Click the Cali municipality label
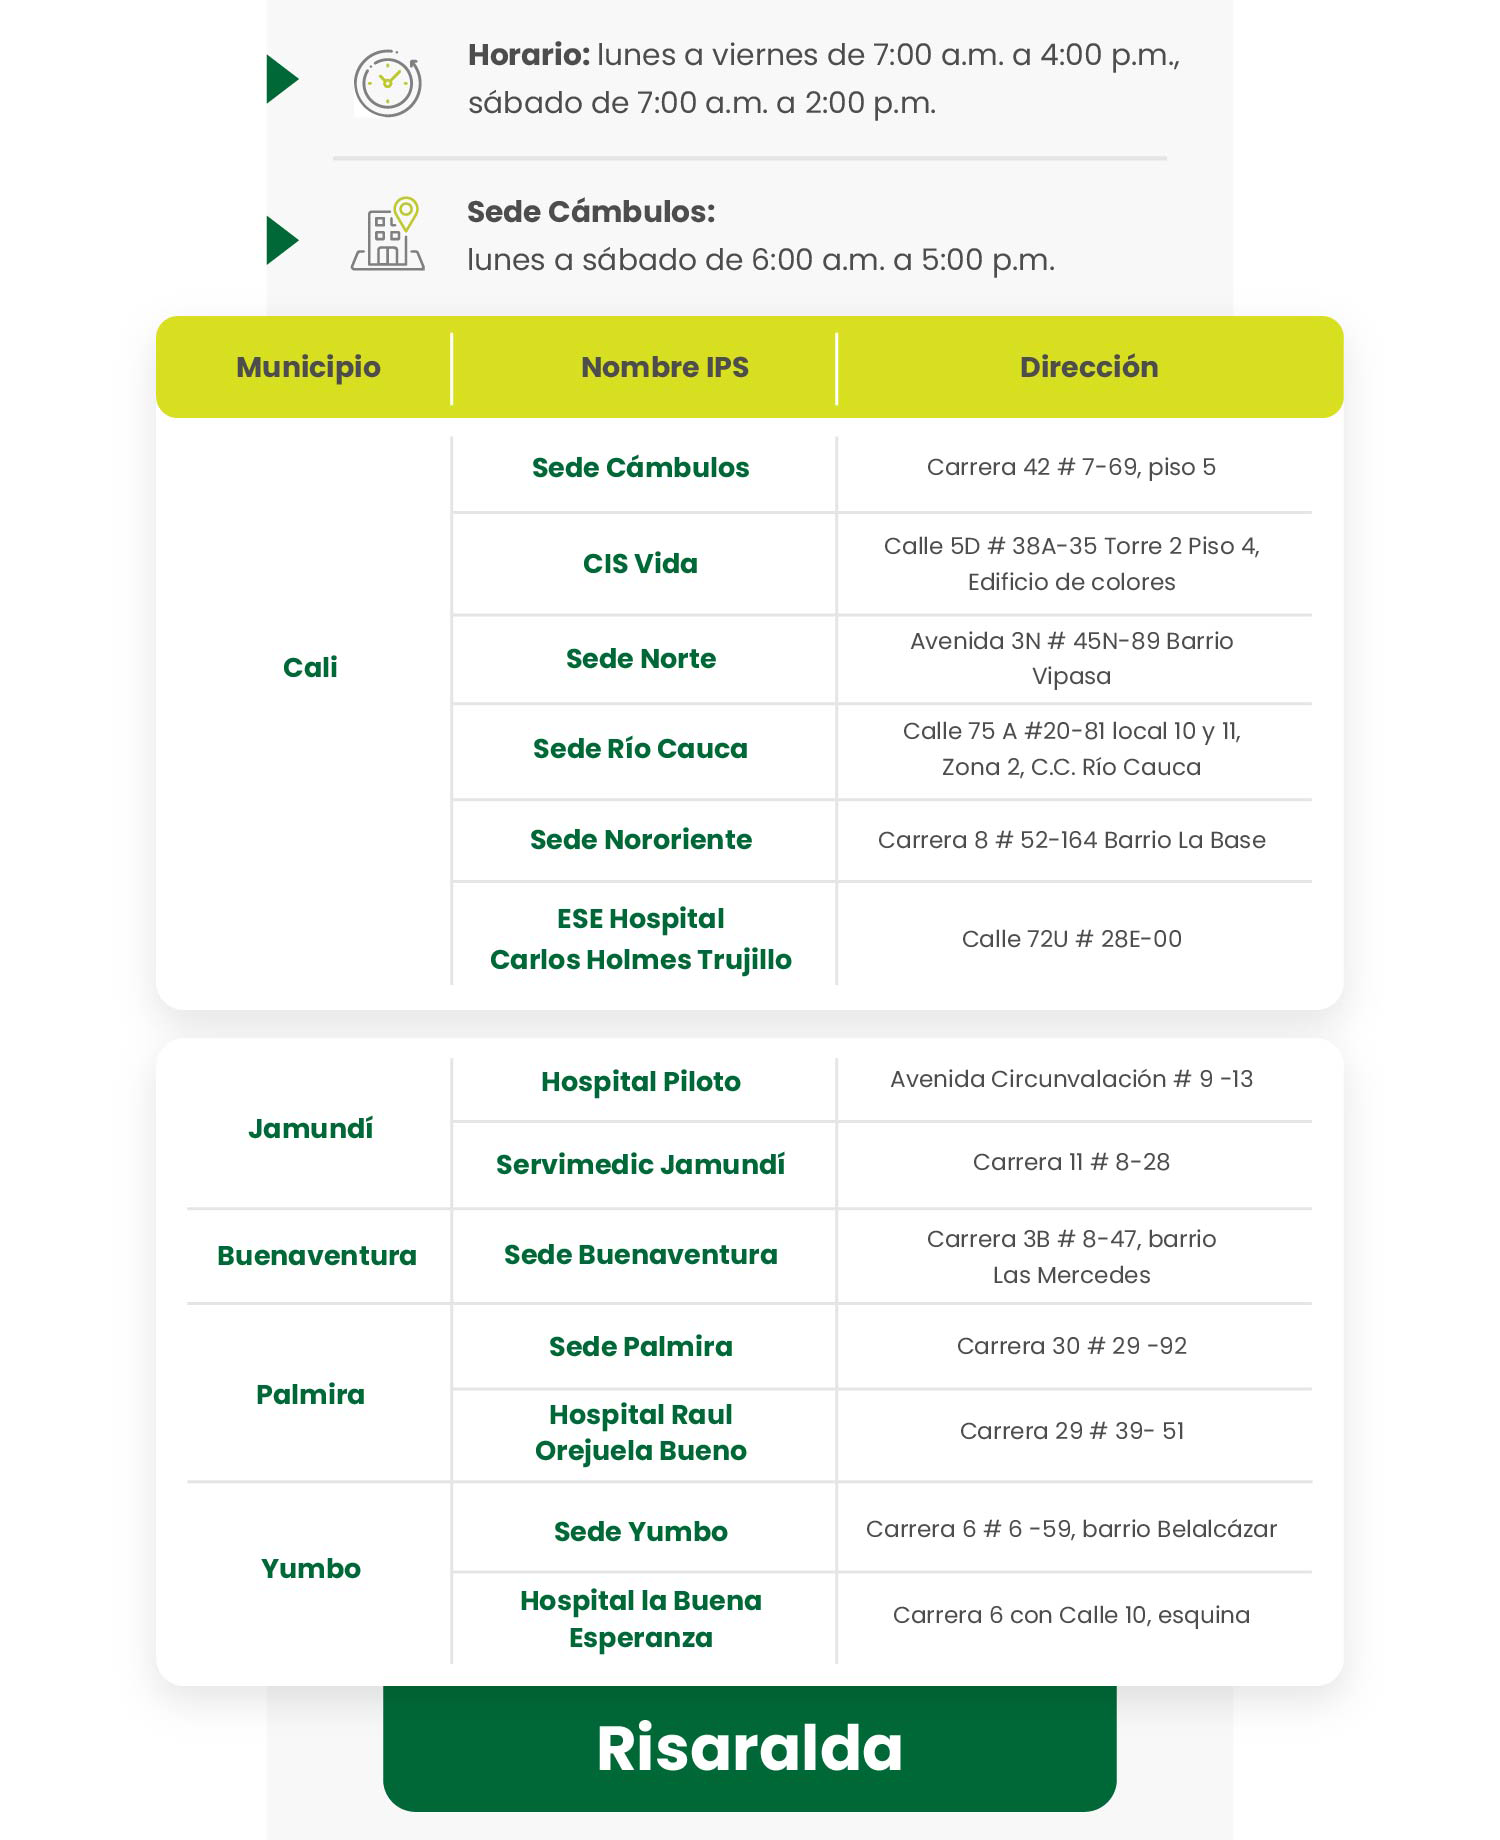Image resolution: width=1500 pixels, height=1840 pixels. coord(310,667)
